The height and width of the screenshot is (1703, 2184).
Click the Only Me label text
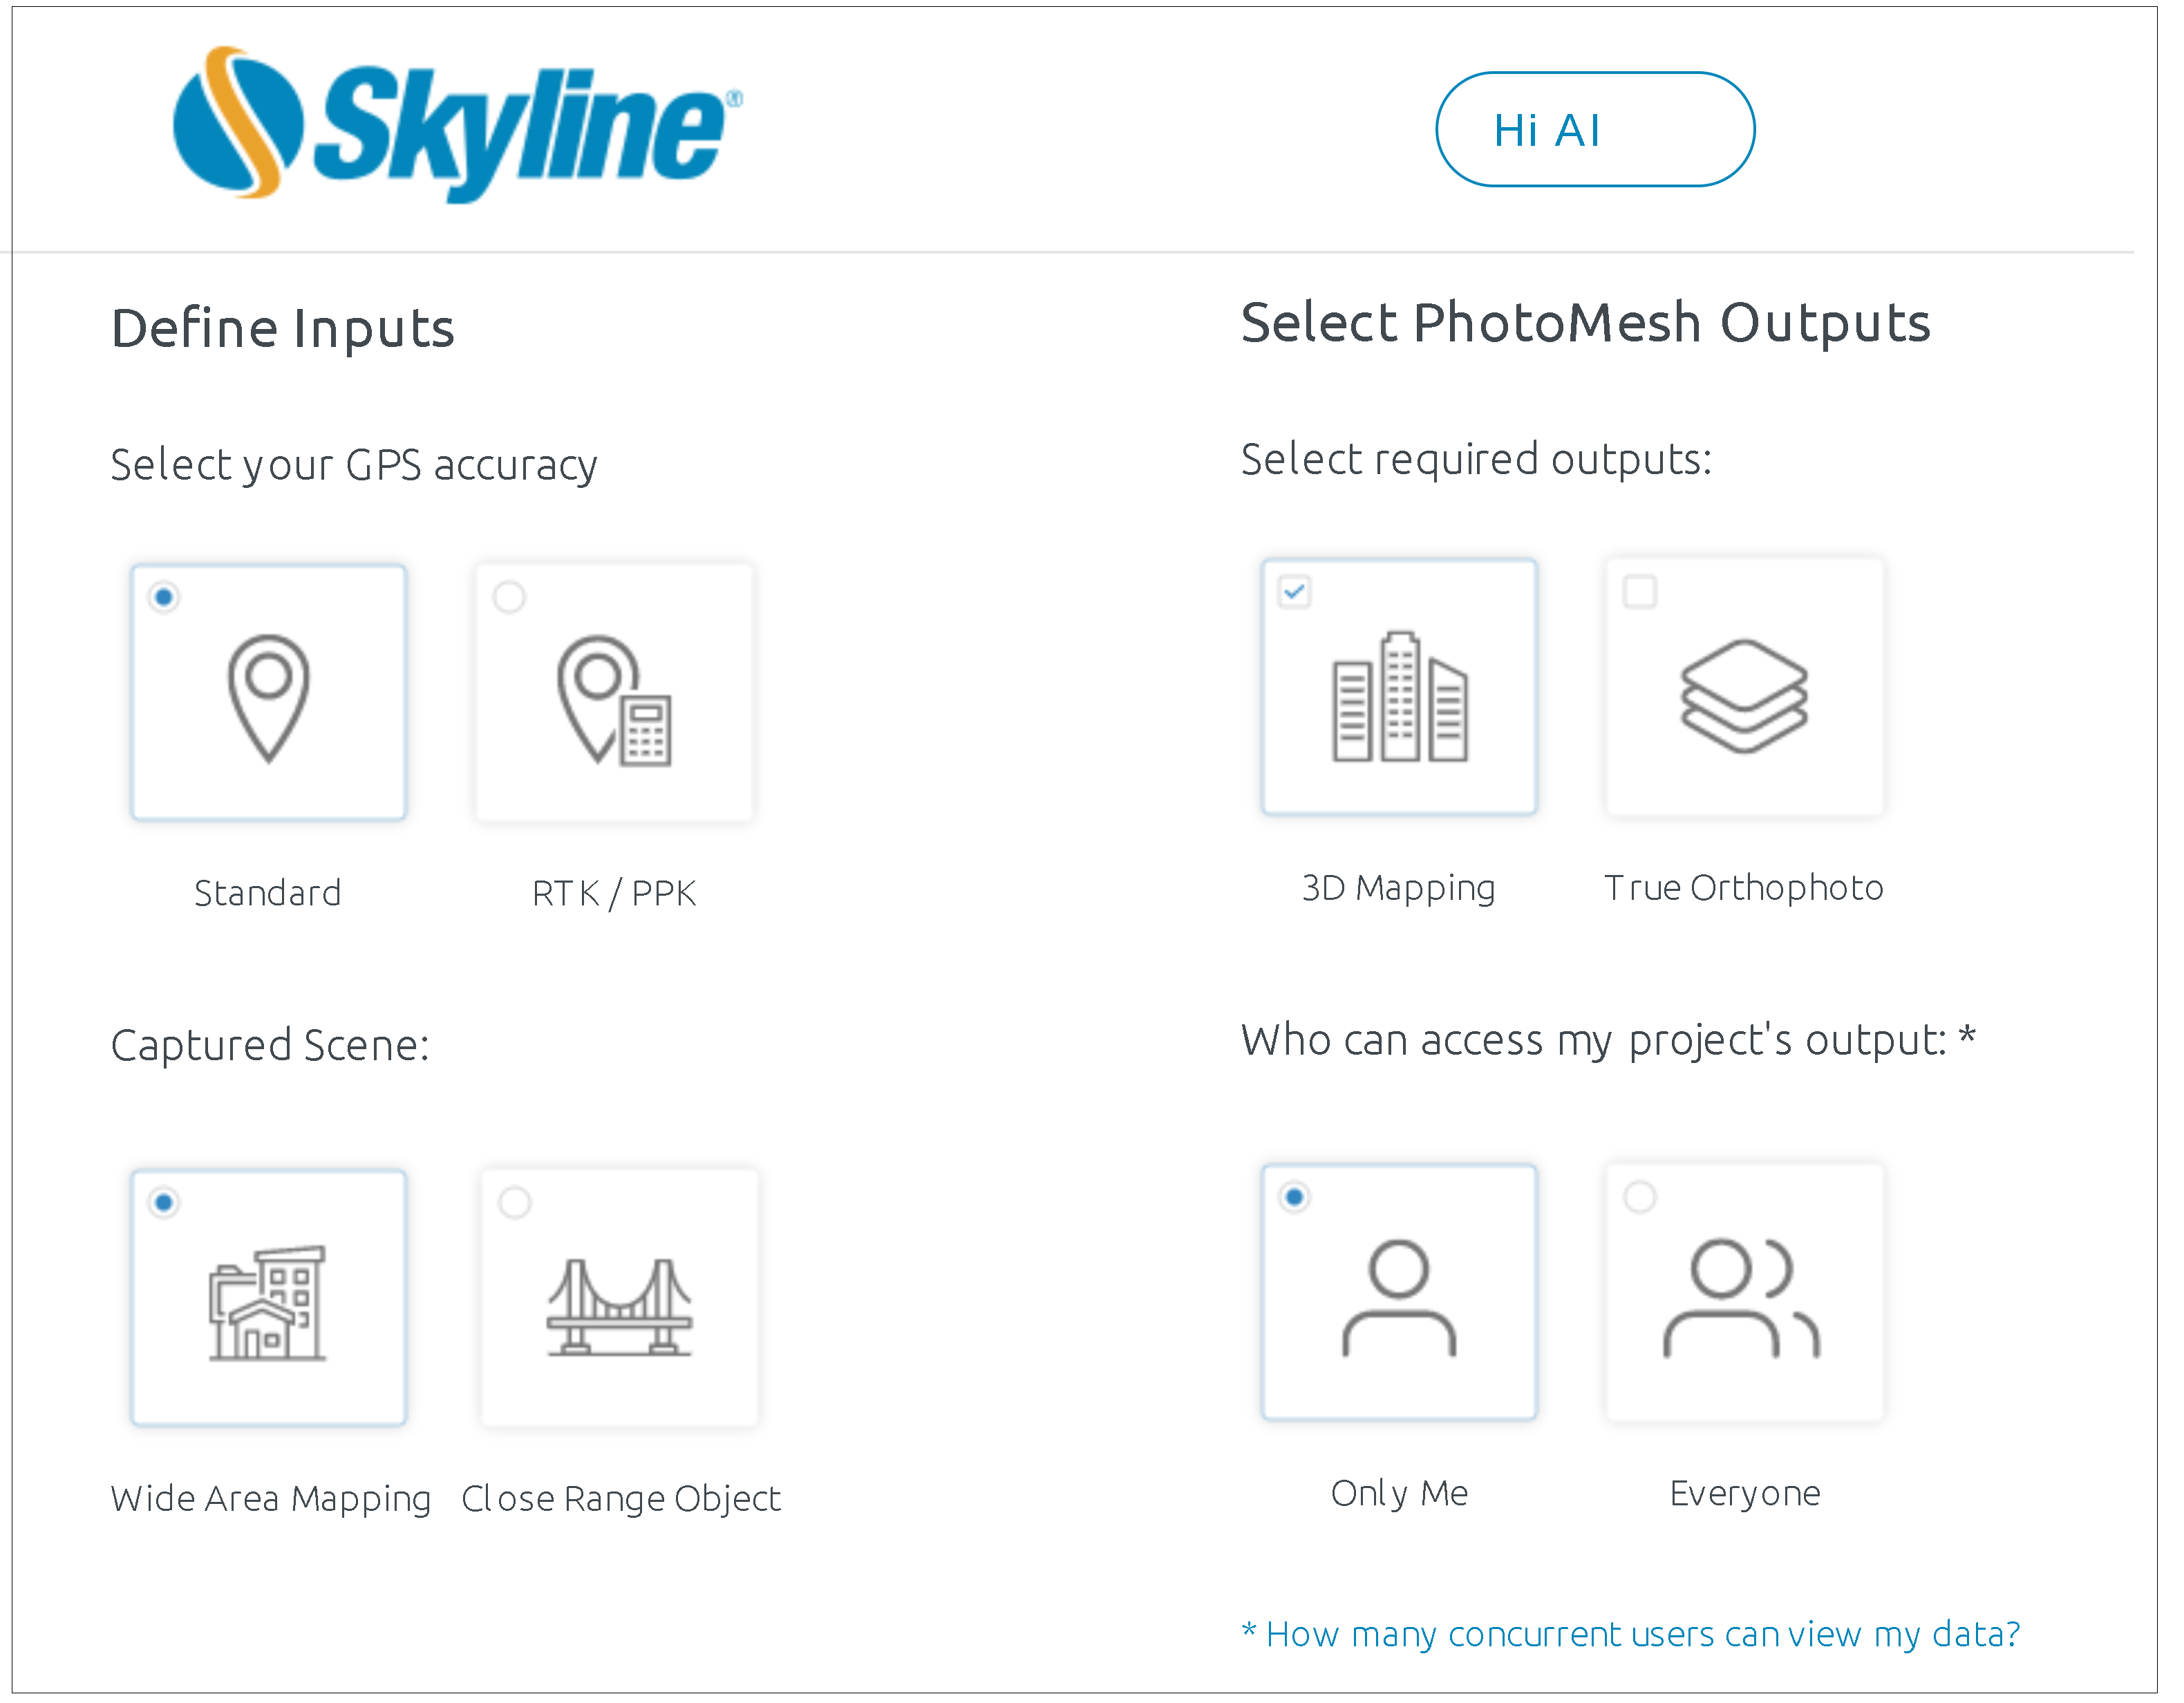point(1399,1492)
